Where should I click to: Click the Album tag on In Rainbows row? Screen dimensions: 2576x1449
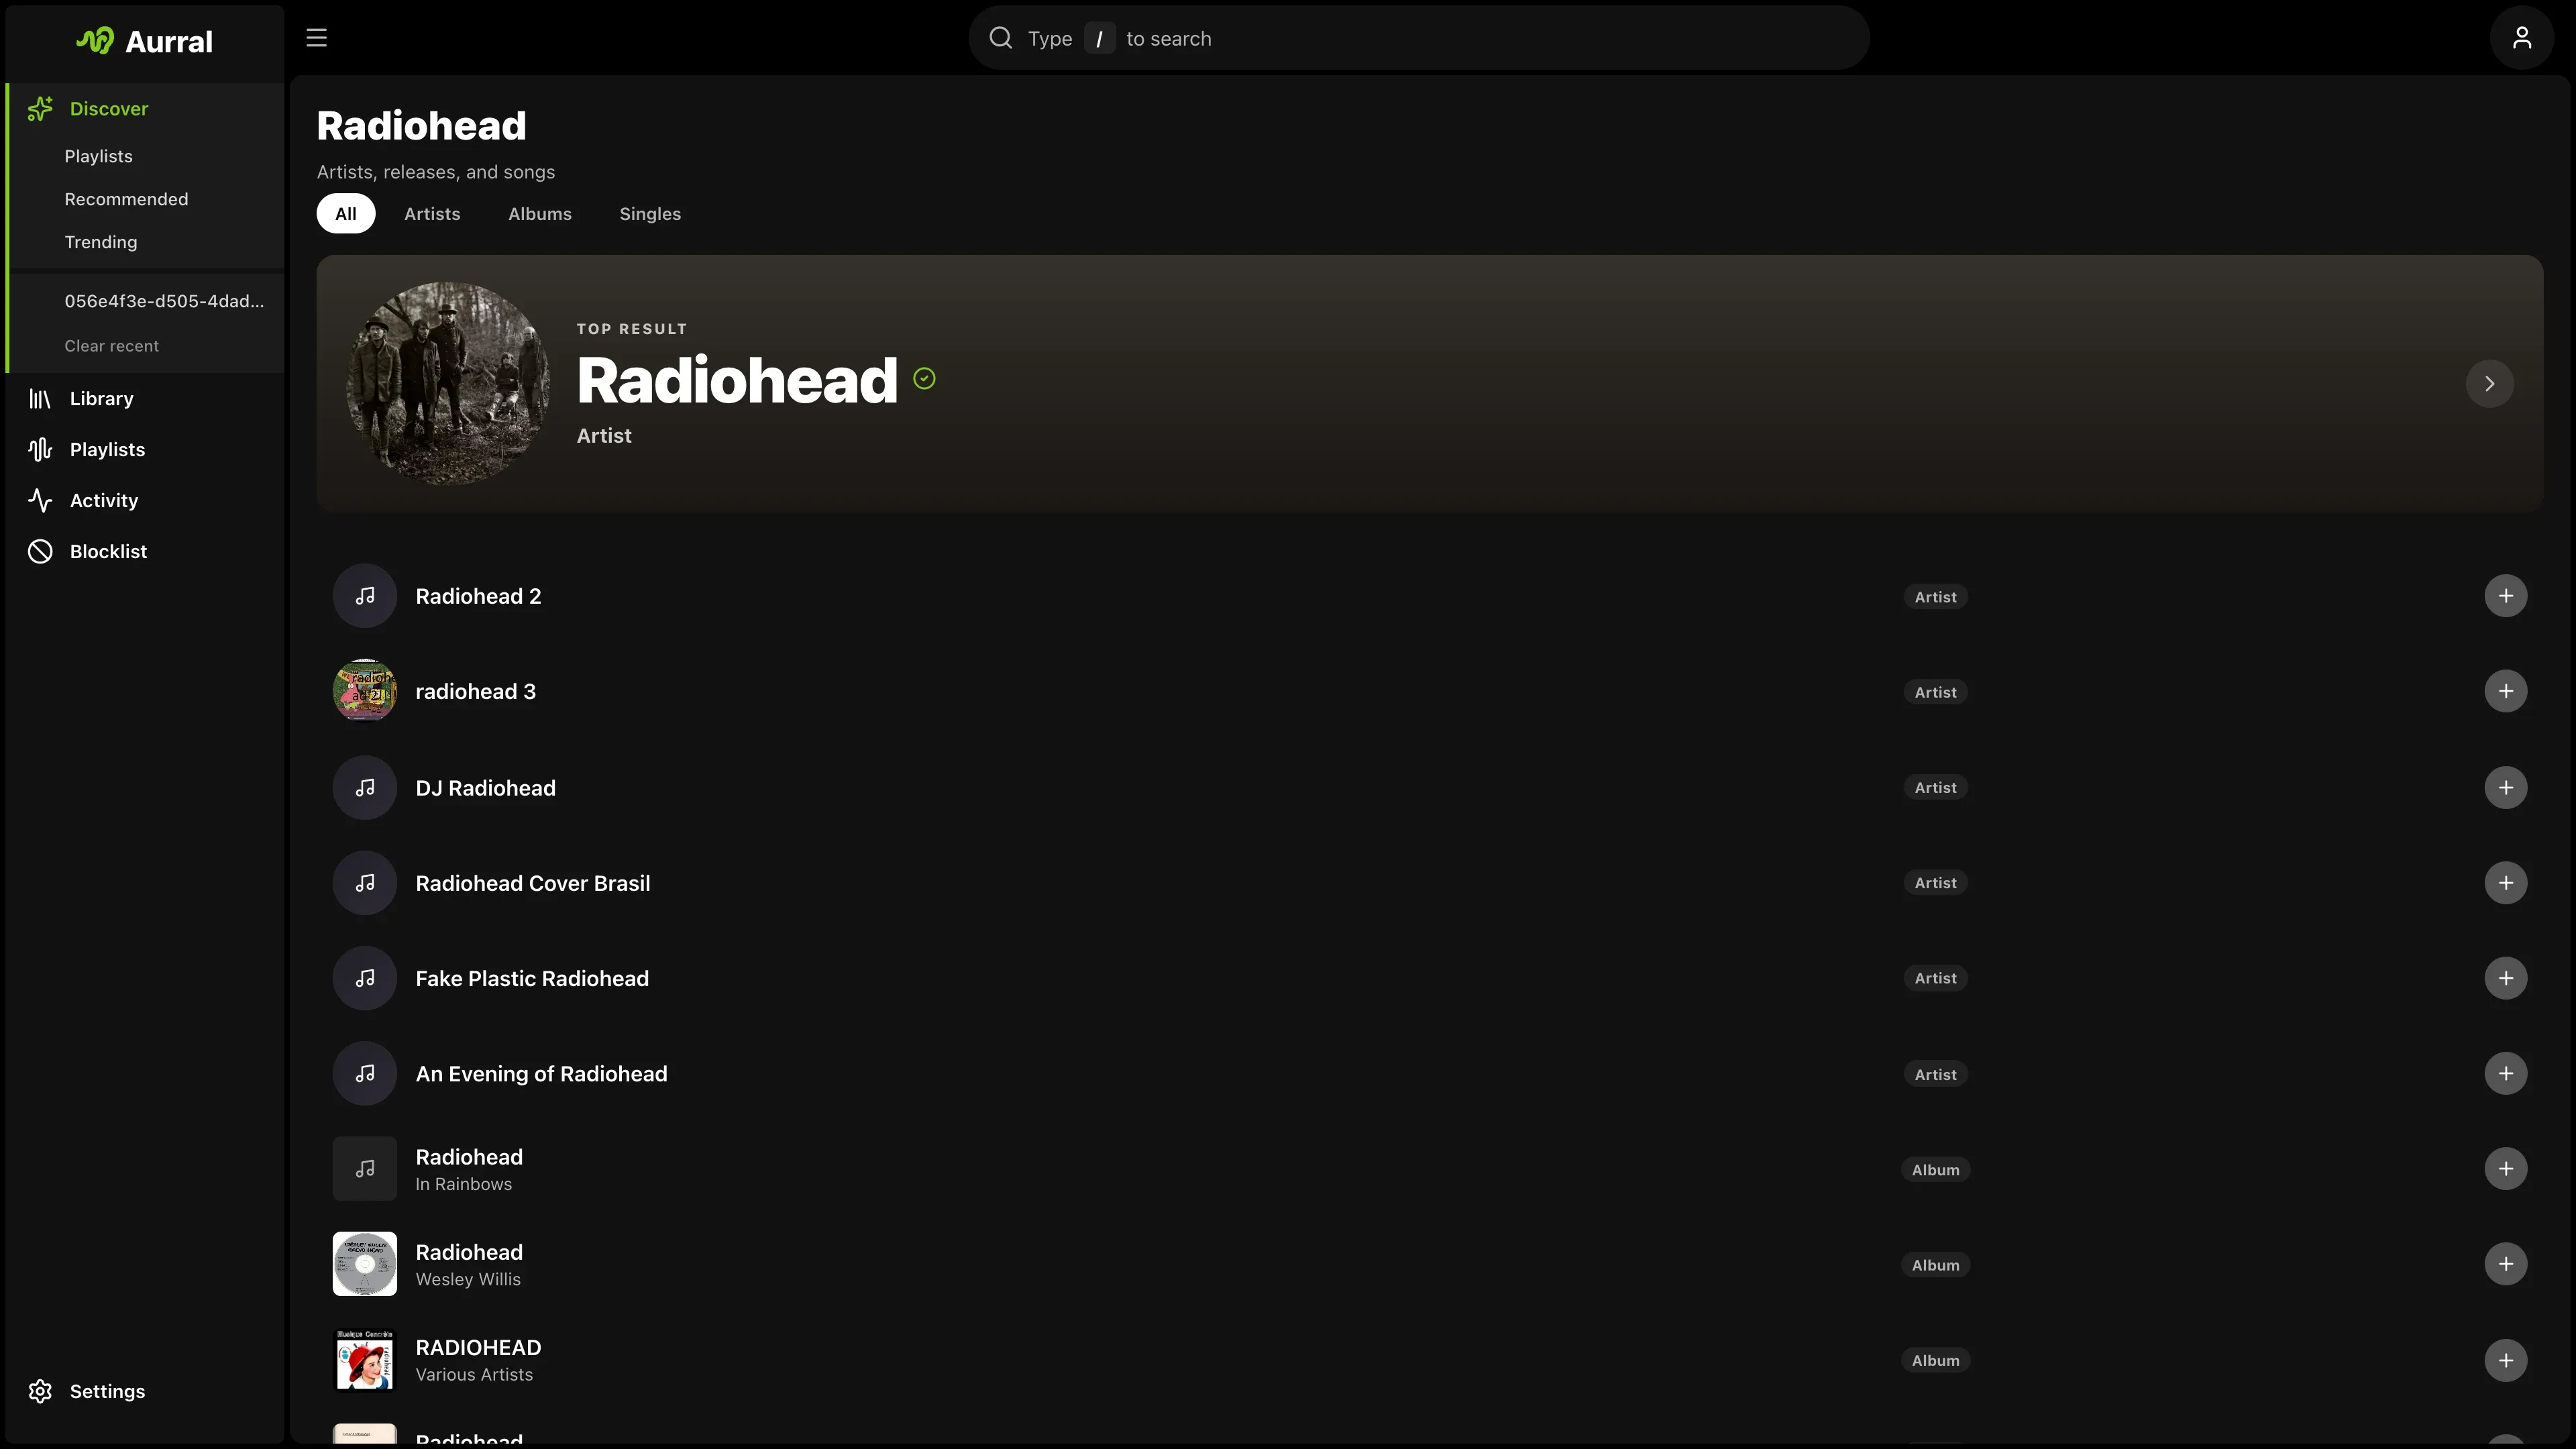1936,1170
